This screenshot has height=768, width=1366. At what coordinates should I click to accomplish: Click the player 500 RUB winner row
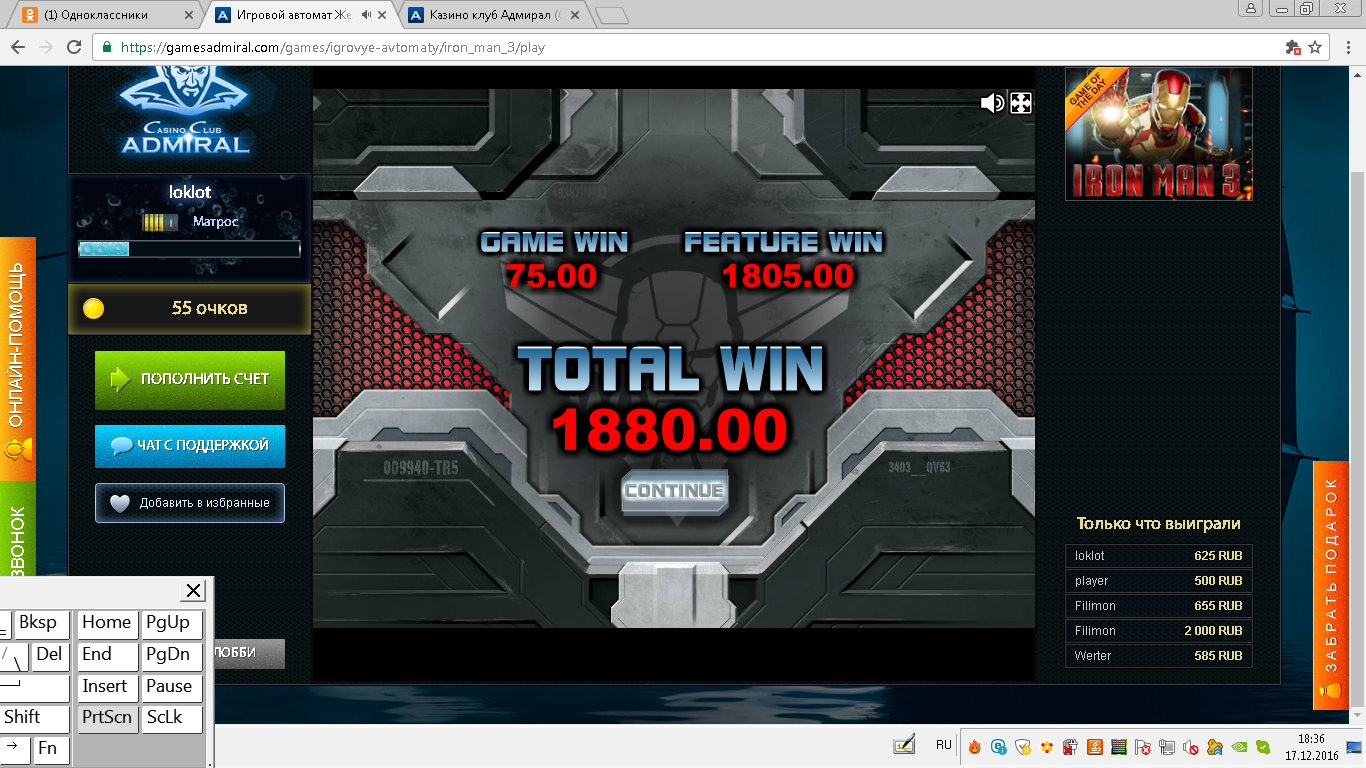[1159, 581]
